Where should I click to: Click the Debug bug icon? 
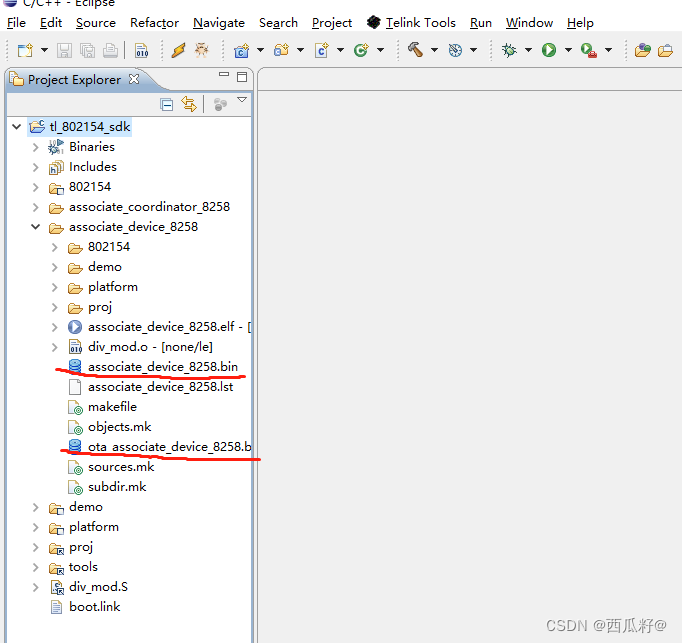pyautogui.click(x=509, y=50)
